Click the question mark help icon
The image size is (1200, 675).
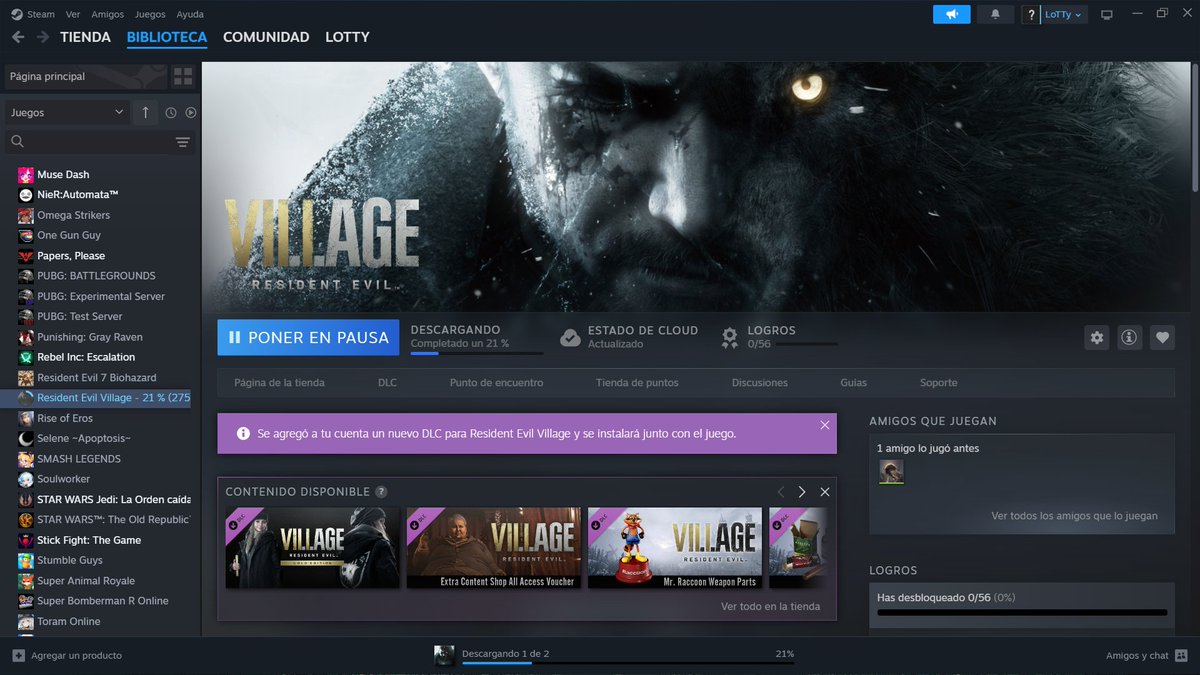pos(1032,15)
